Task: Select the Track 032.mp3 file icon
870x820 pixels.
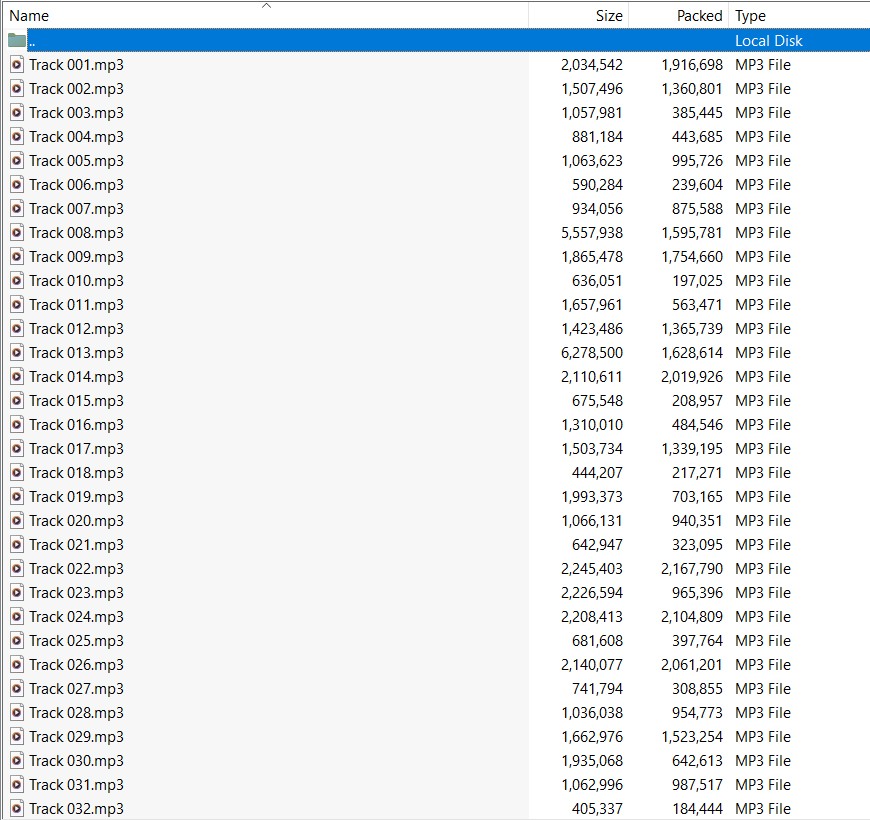Action: click(x=16, y=809)
